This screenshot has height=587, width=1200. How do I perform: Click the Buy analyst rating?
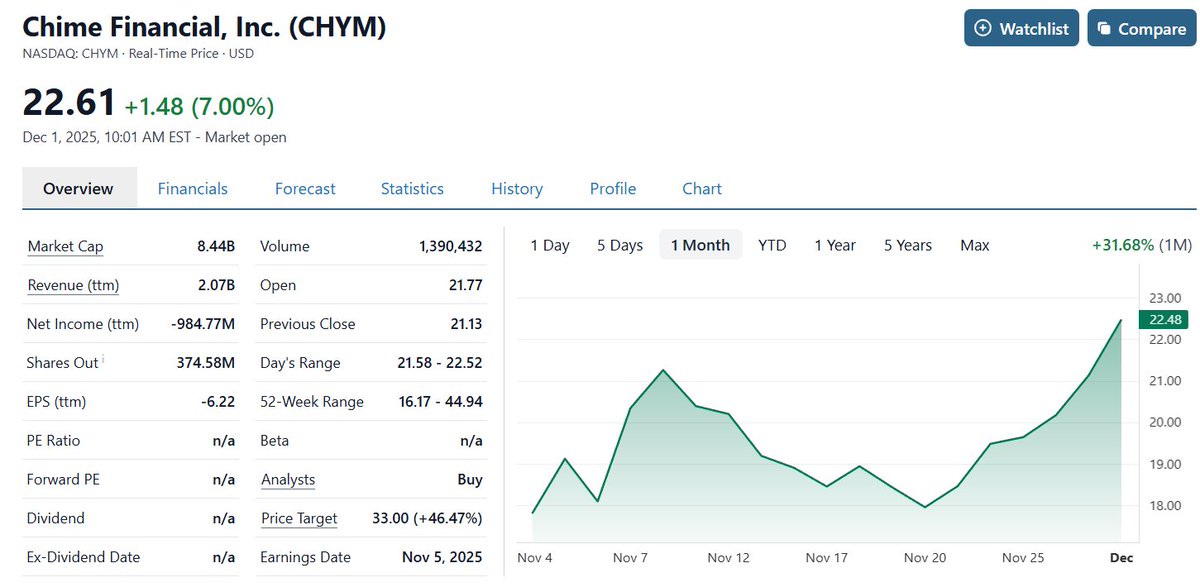pyautogui.click(x=470, y=479)
